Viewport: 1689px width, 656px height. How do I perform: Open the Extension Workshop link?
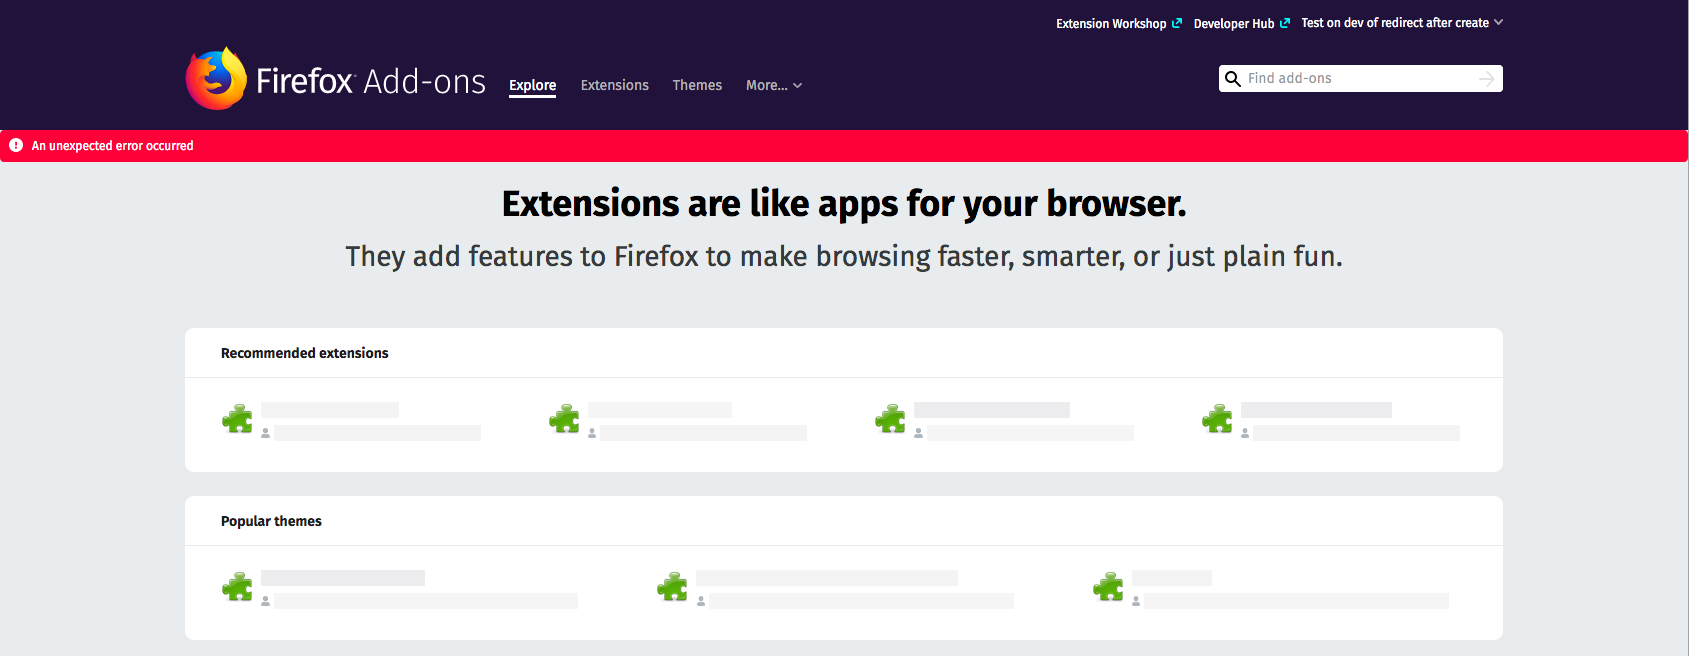(1111, 23)
